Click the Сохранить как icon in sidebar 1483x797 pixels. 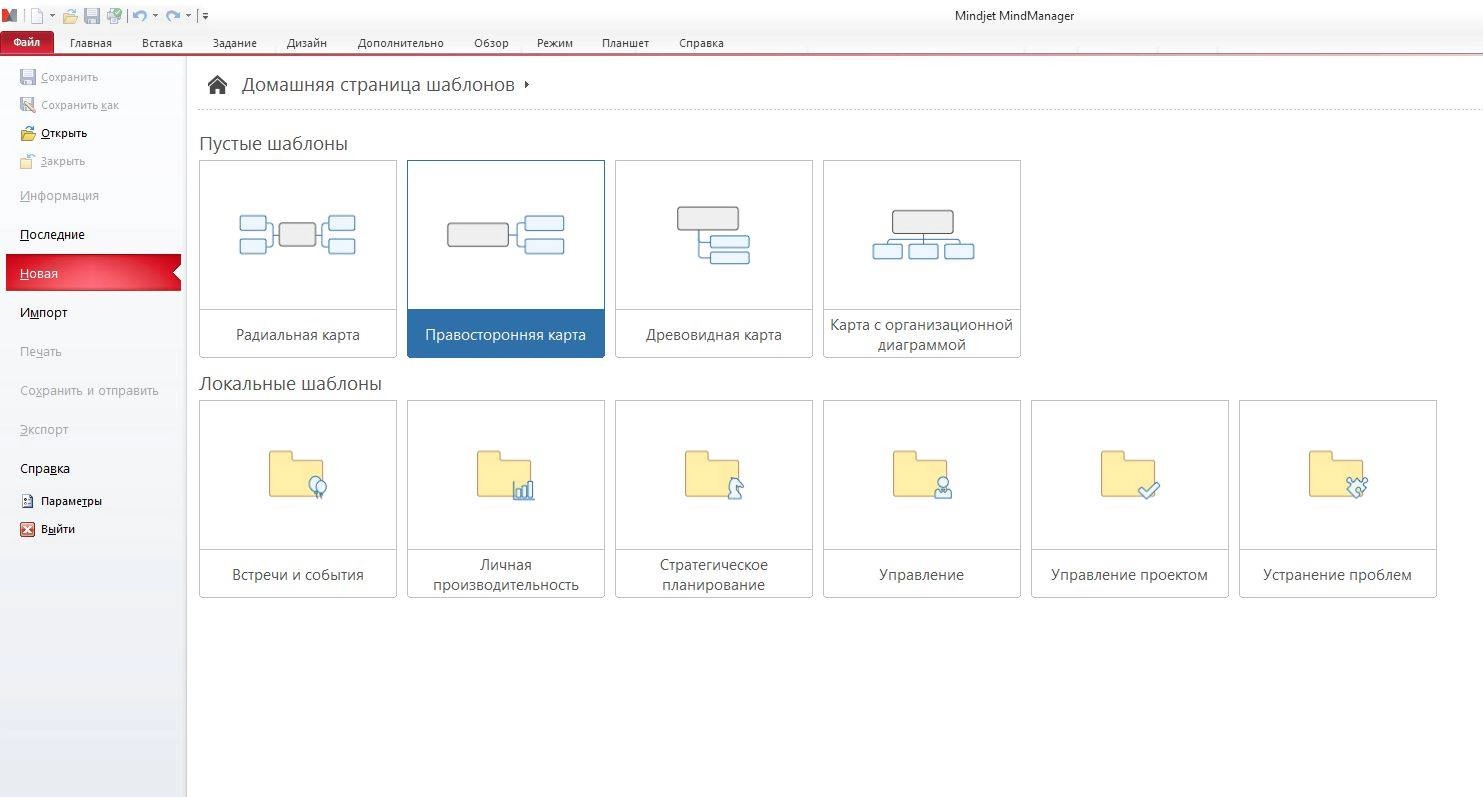pos(28,105)
